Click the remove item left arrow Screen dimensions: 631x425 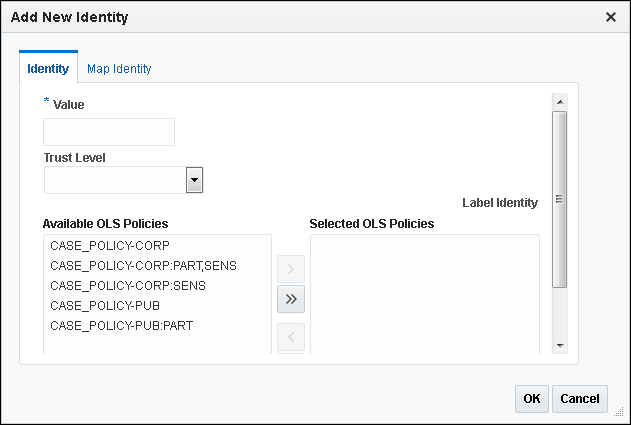290,335
